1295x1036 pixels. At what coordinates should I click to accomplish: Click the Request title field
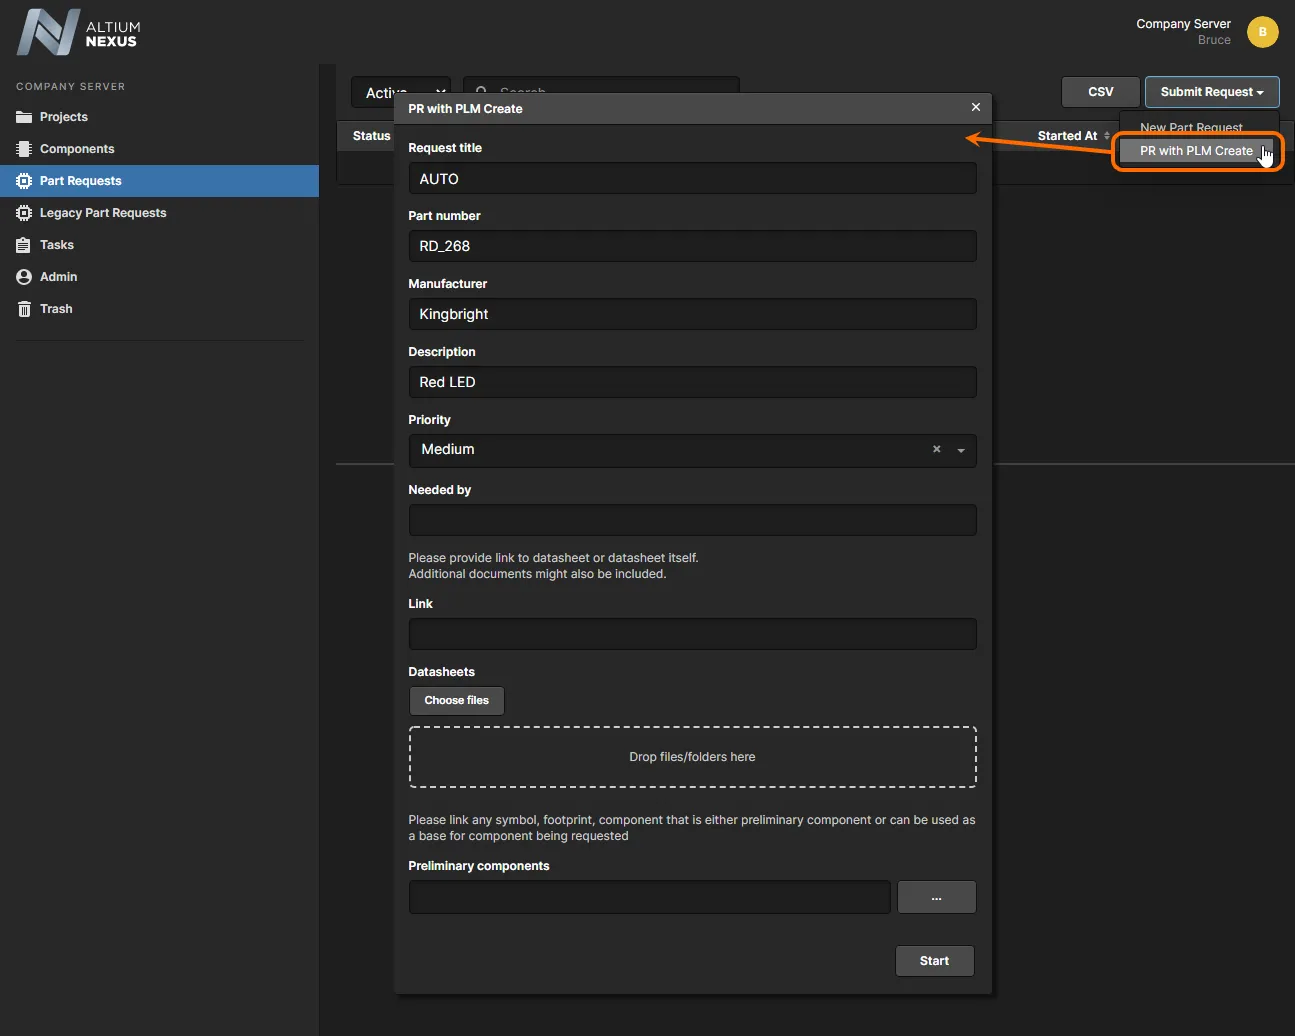click(693, 178)
